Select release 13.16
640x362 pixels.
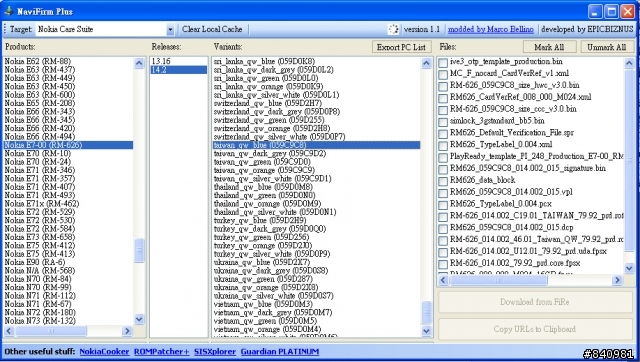tap(179, 61)
